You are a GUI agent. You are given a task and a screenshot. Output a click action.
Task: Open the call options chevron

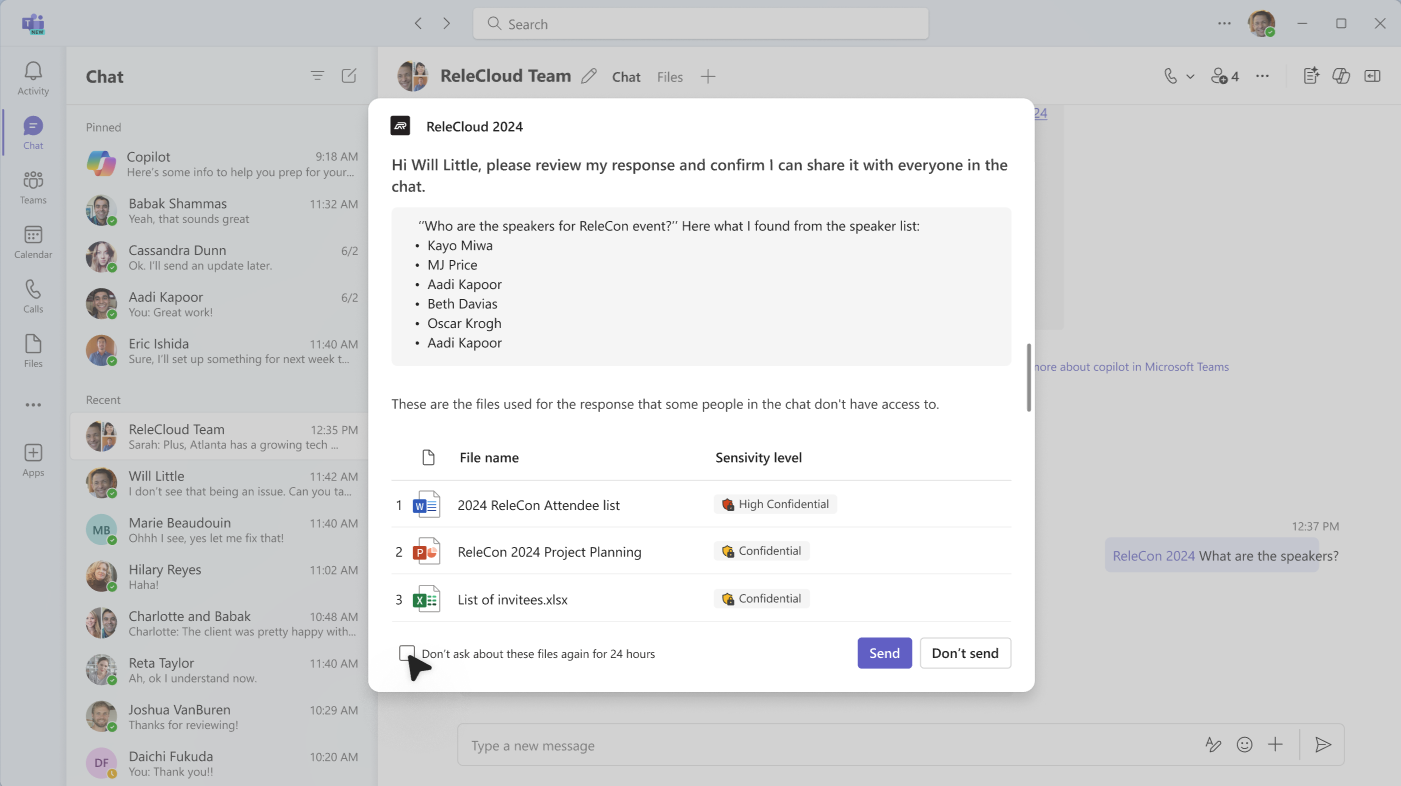[x=1189, y=75]
